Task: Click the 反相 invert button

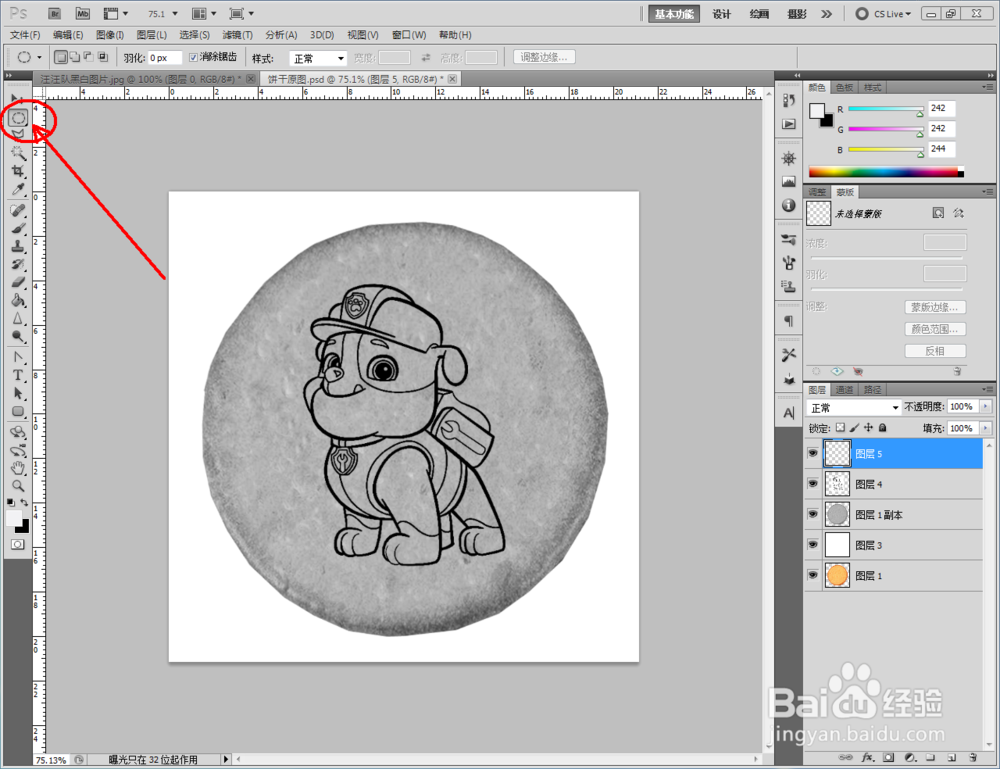Action: tap(935, 351)
